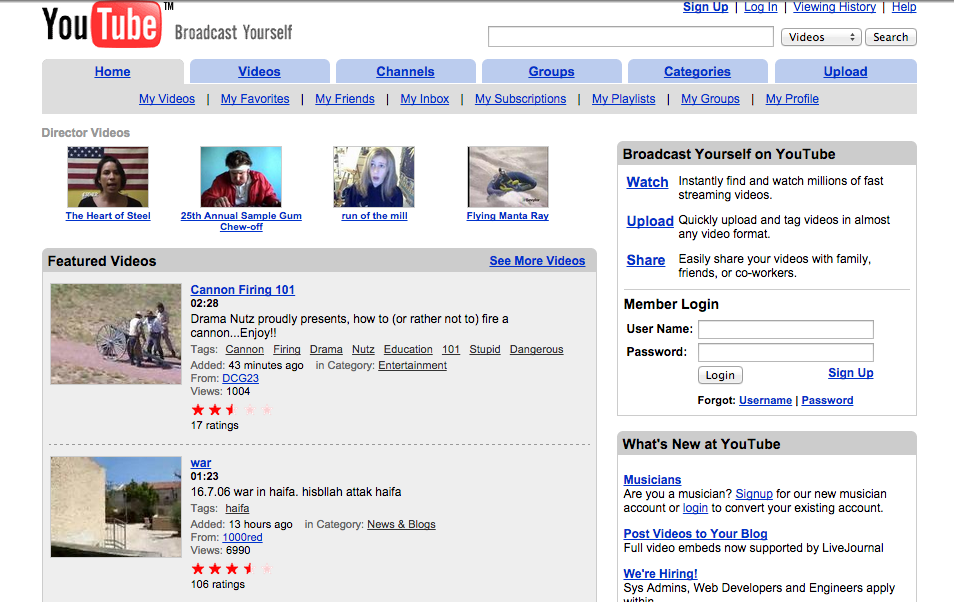This screenshot has height=602, width=954.
Task: Click run of the mill title link
Action: pos(374,215)
